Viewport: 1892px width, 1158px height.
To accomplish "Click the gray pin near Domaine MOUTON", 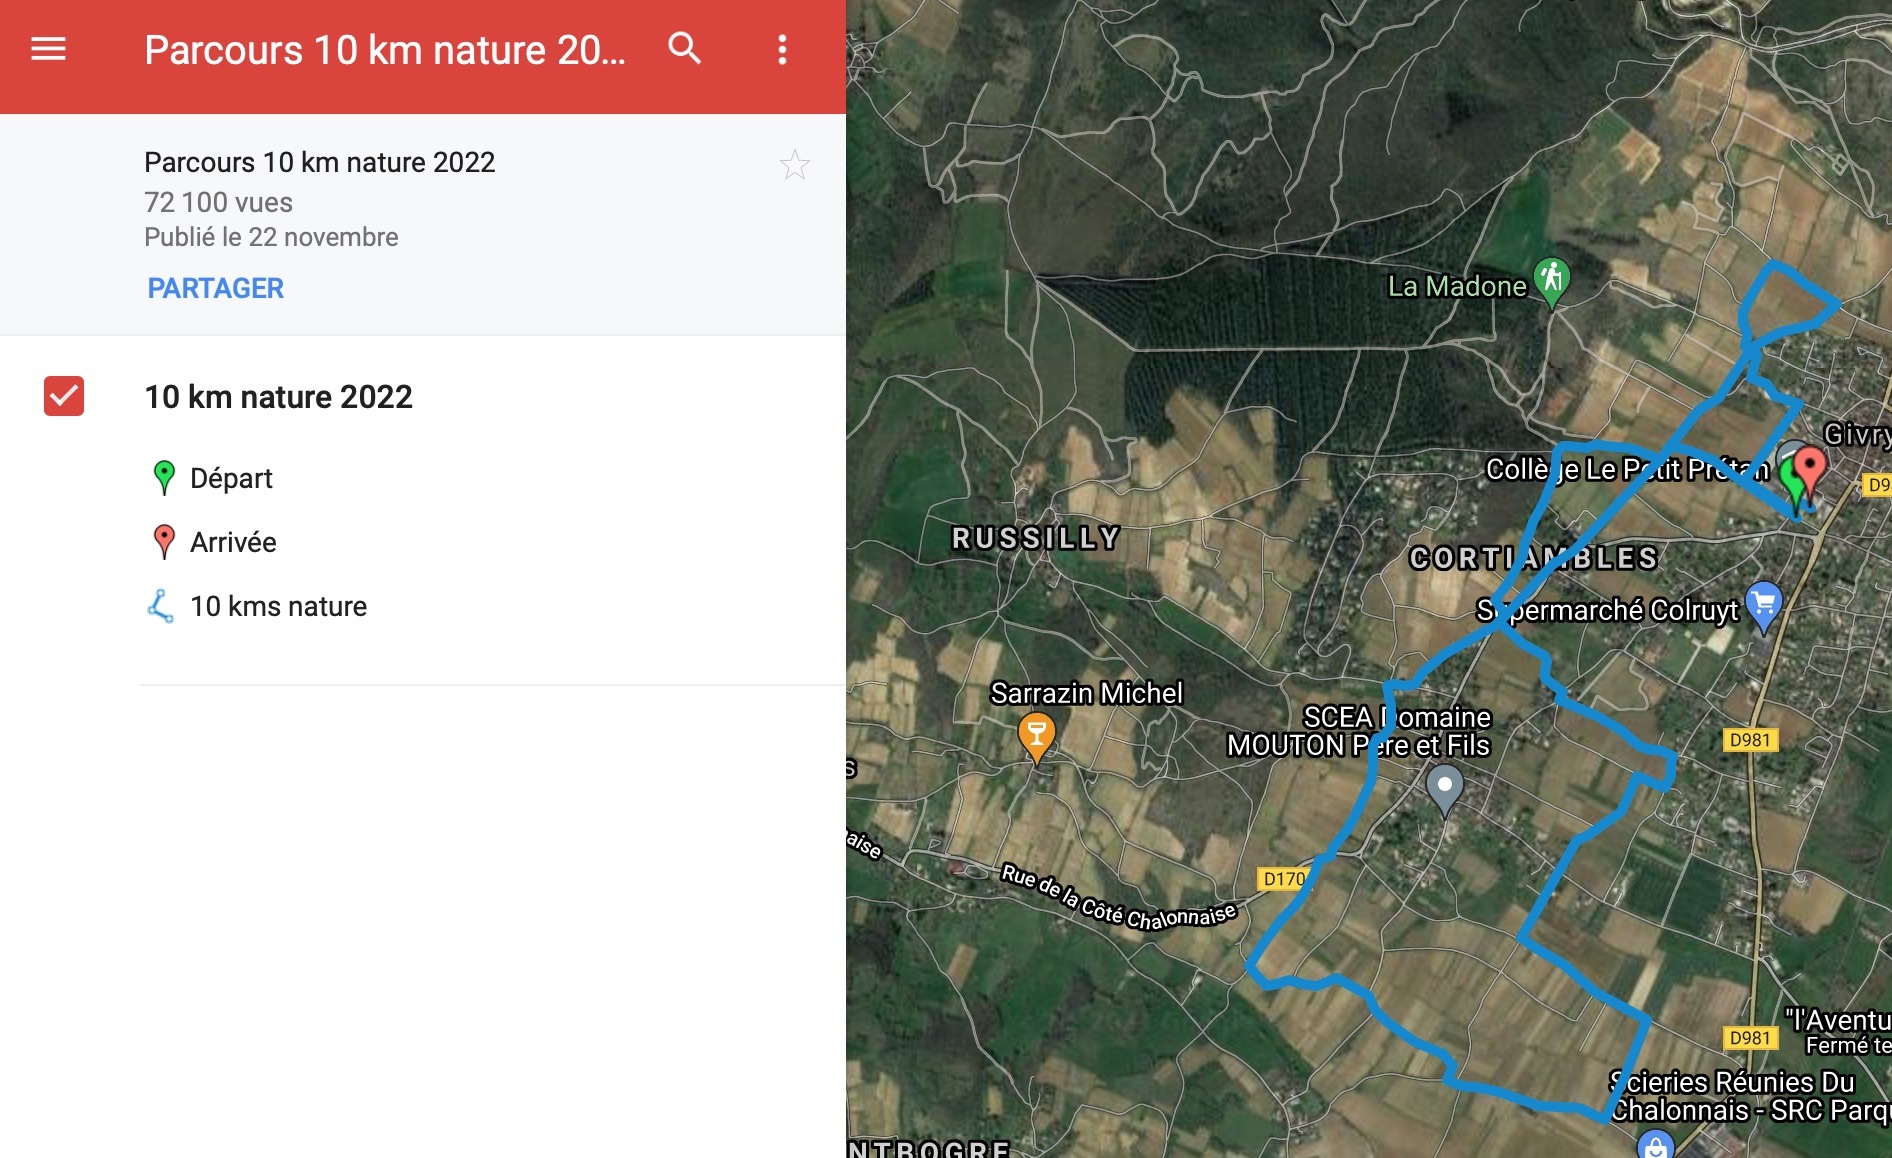I will click(1444, 787).
